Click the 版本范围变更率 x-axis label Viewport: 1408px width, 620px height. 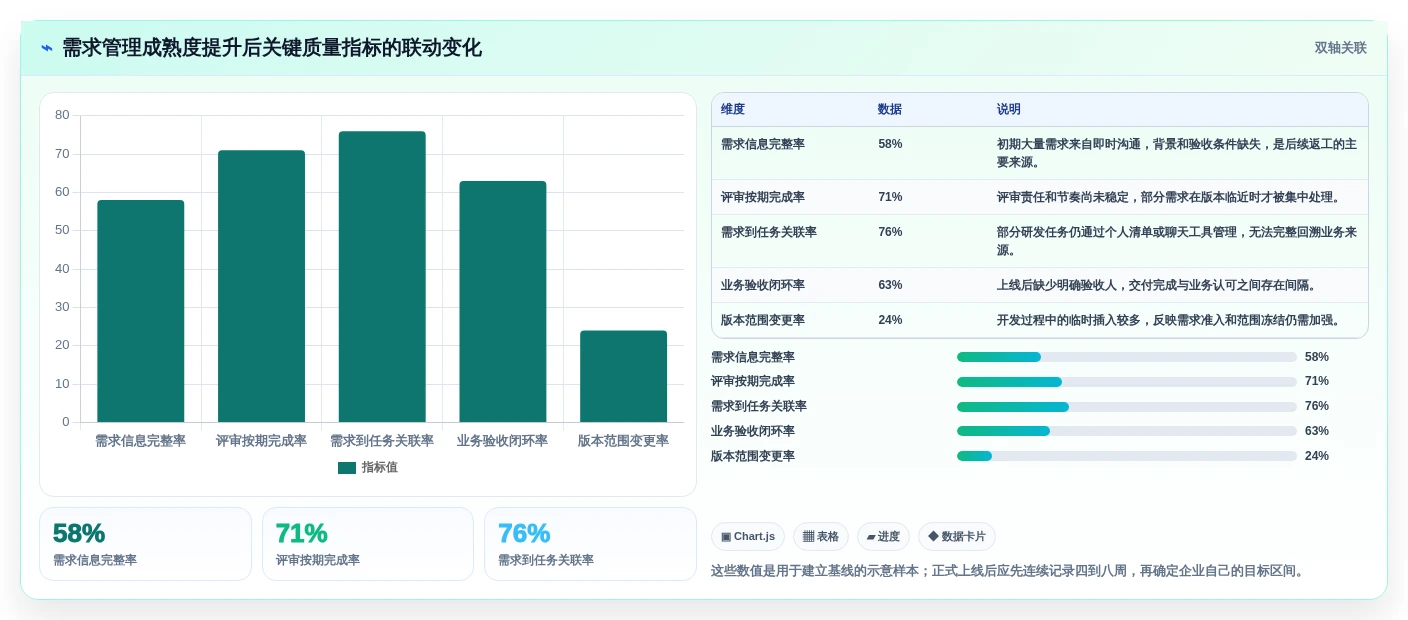click(623, 441)
